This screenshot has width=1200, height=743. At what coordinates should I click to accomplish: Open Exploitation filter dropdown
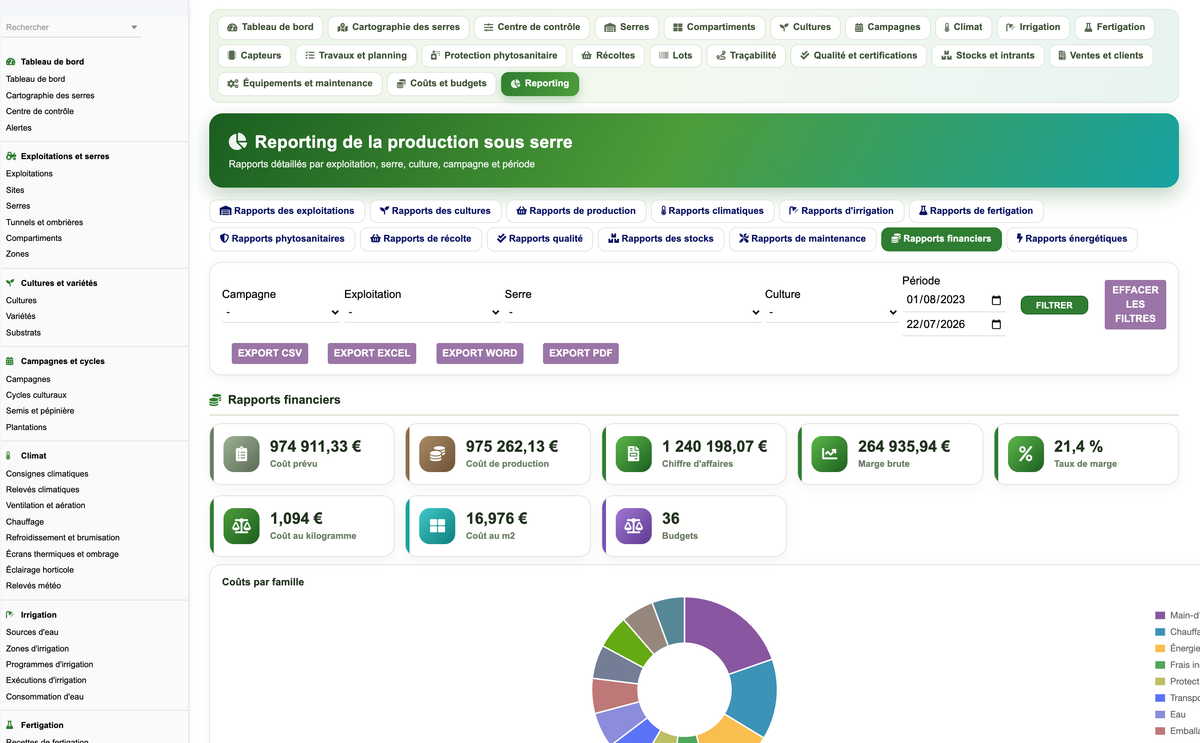click(x=422, y=313)
